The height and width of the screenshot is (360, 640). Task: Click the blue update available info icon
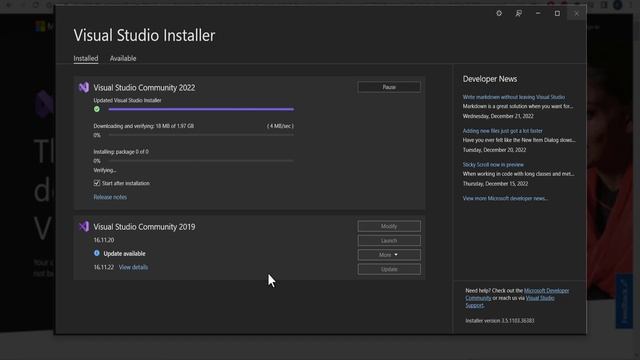click(x=97, y=253)
